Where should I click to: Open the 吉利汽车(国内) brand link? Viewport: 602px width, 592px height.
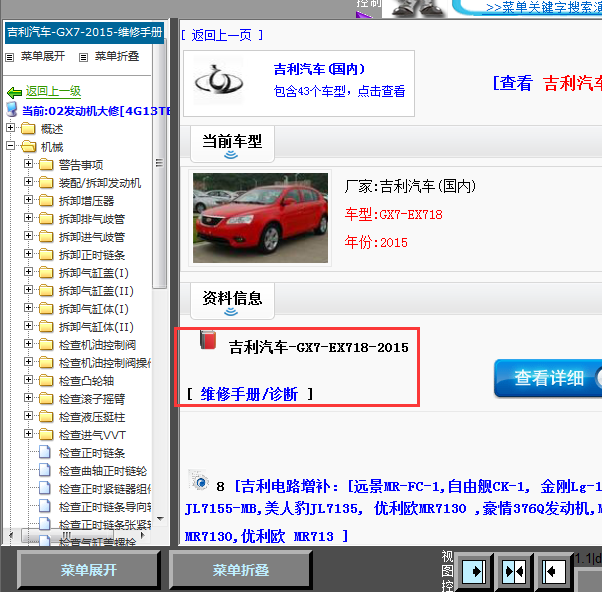coord(319,69)
